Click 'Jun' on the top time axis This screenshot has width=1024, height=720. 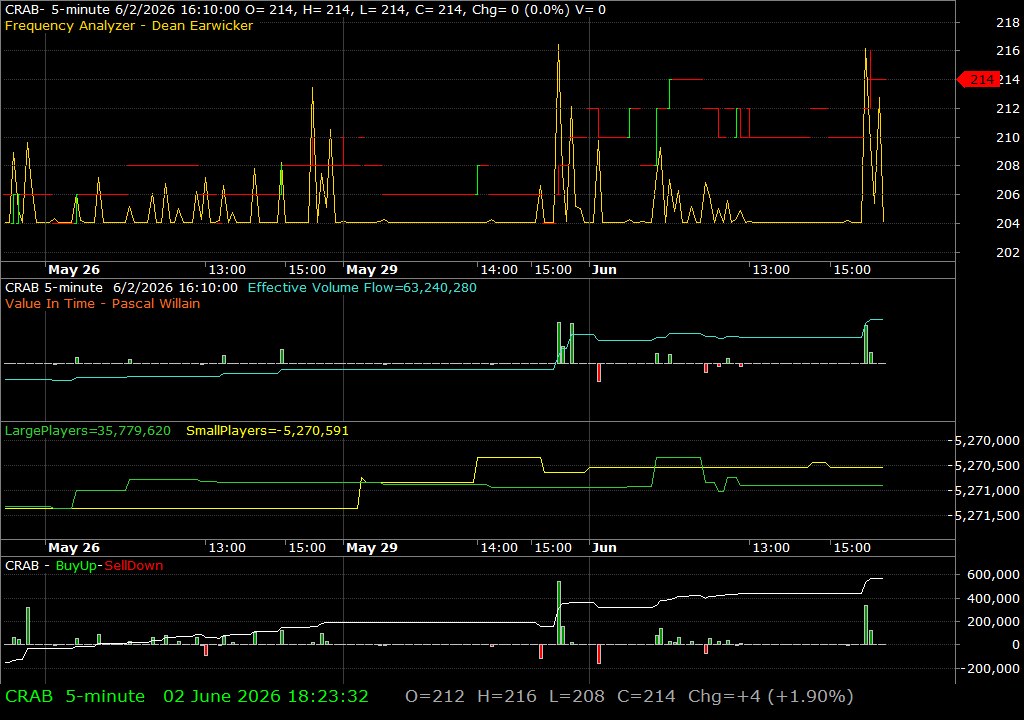604,269
